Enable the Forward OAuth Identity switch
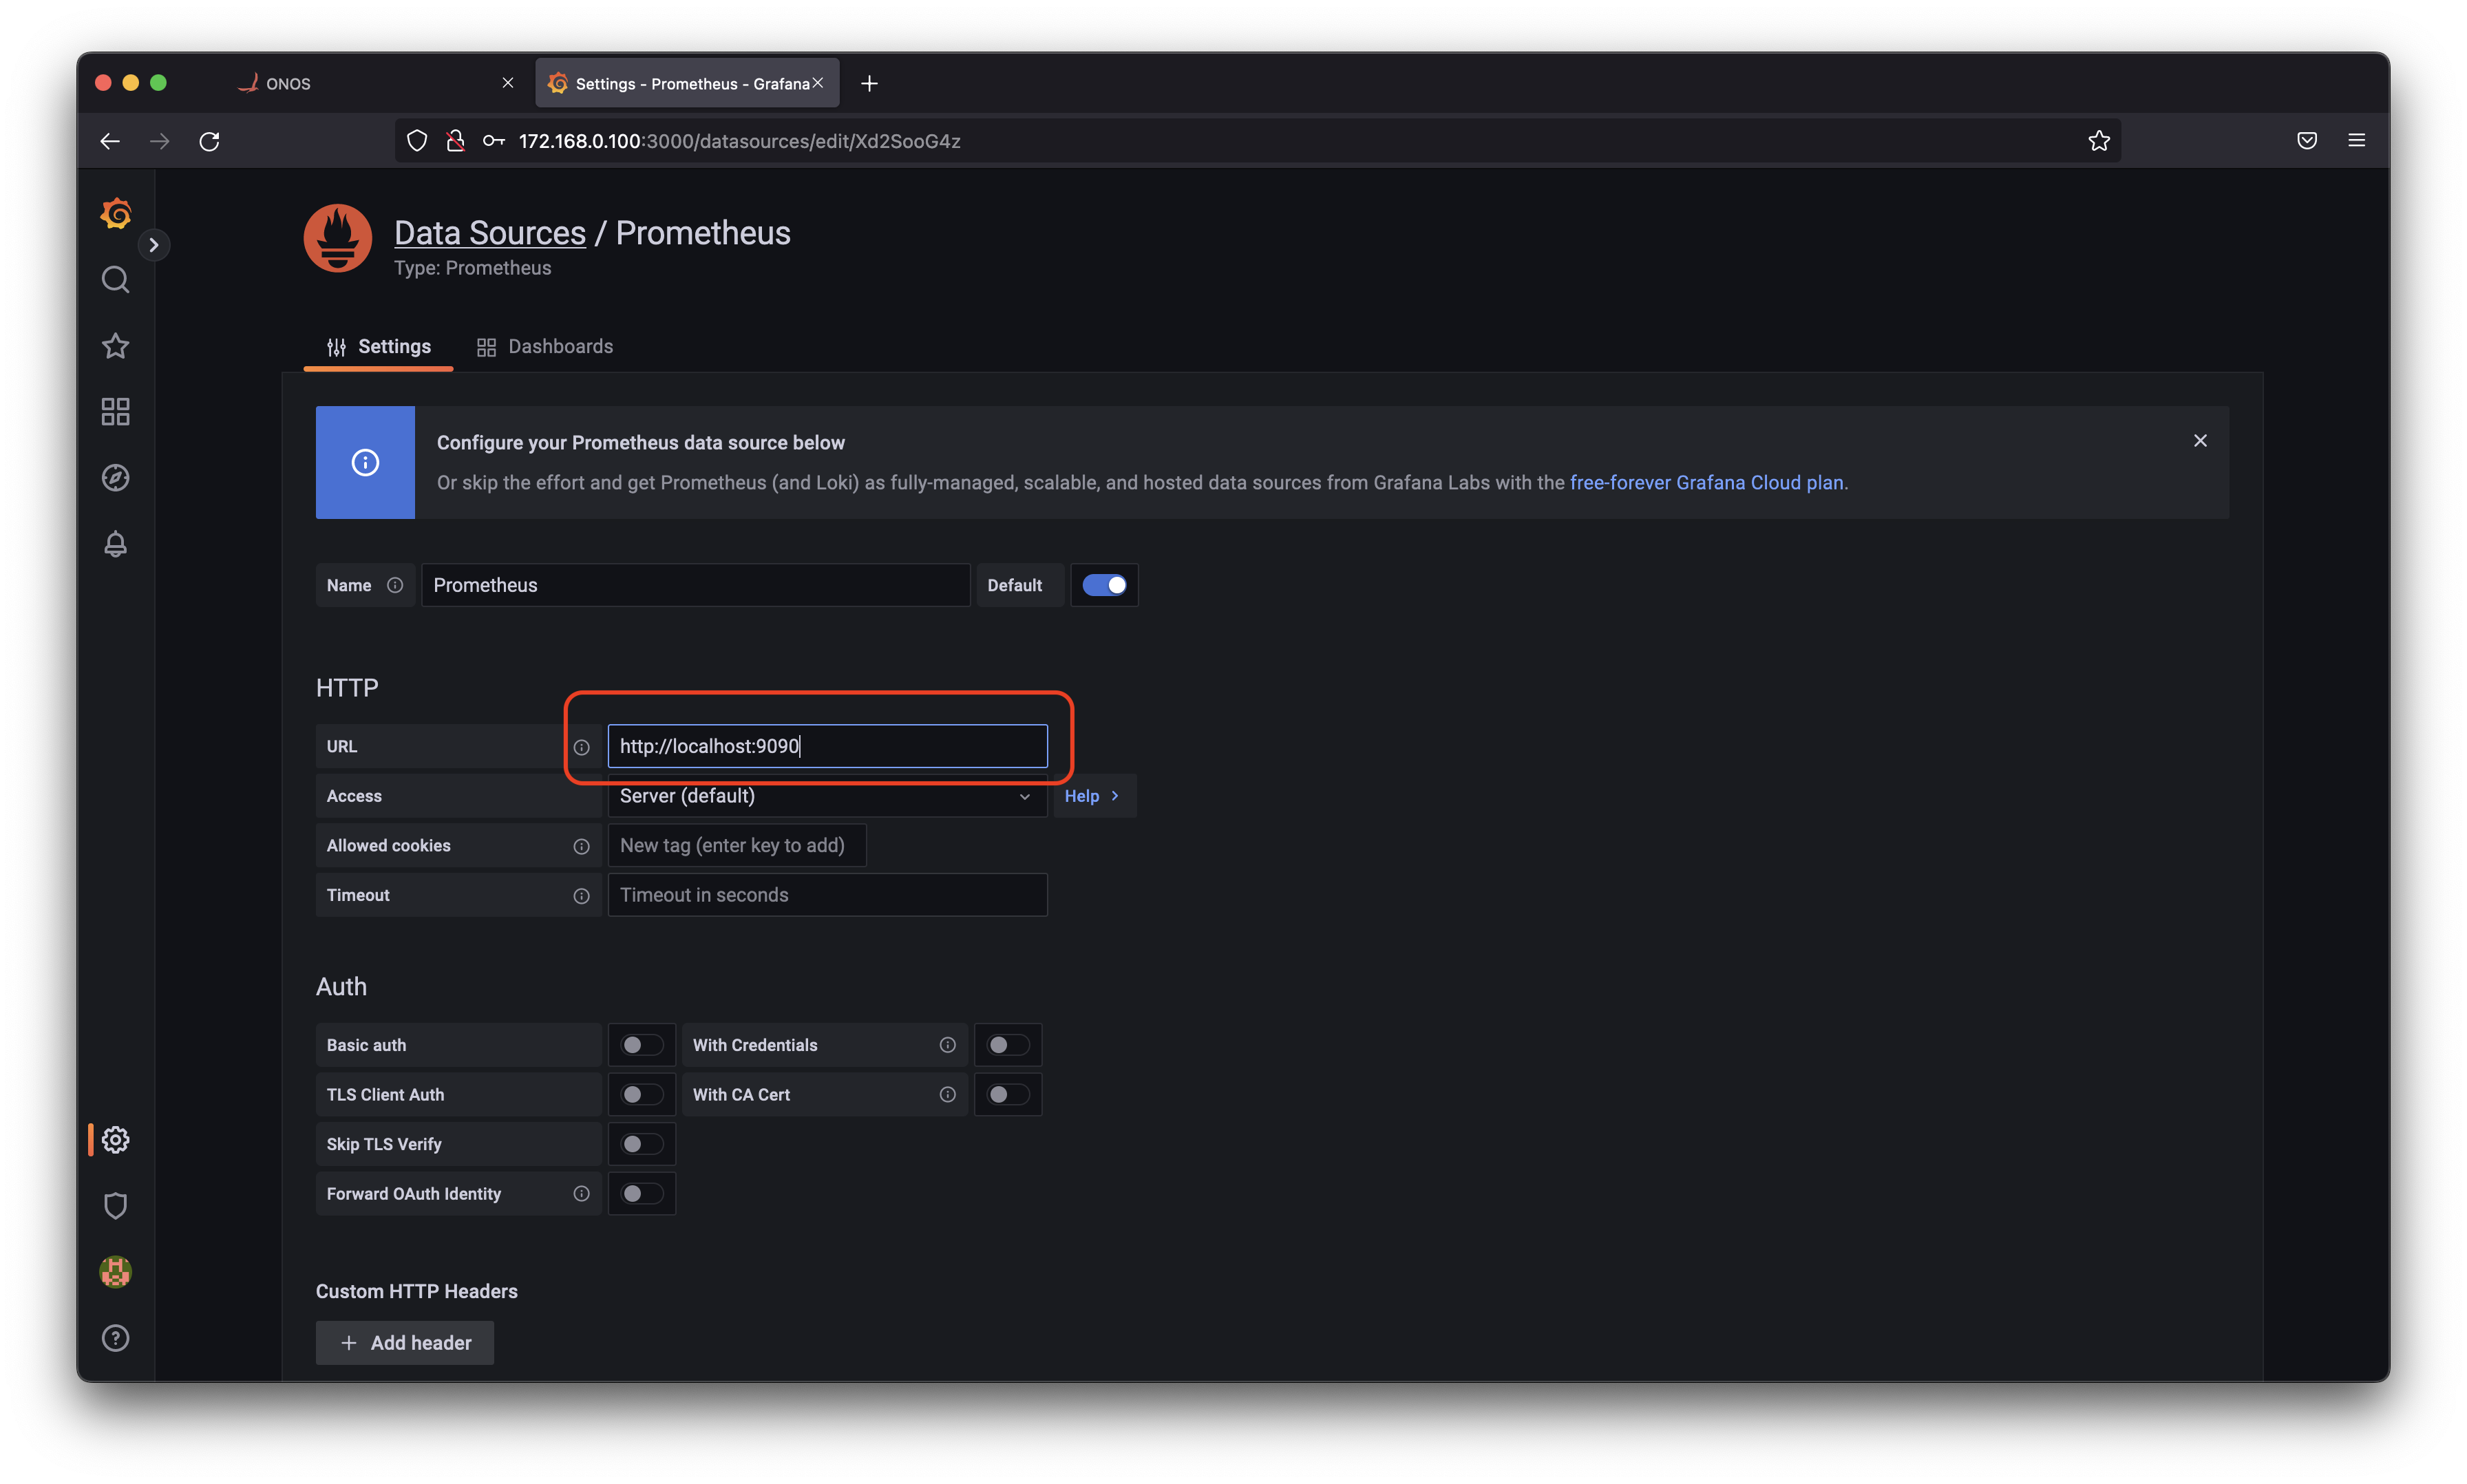The image size is (2467, 1484). [641, 1194]
